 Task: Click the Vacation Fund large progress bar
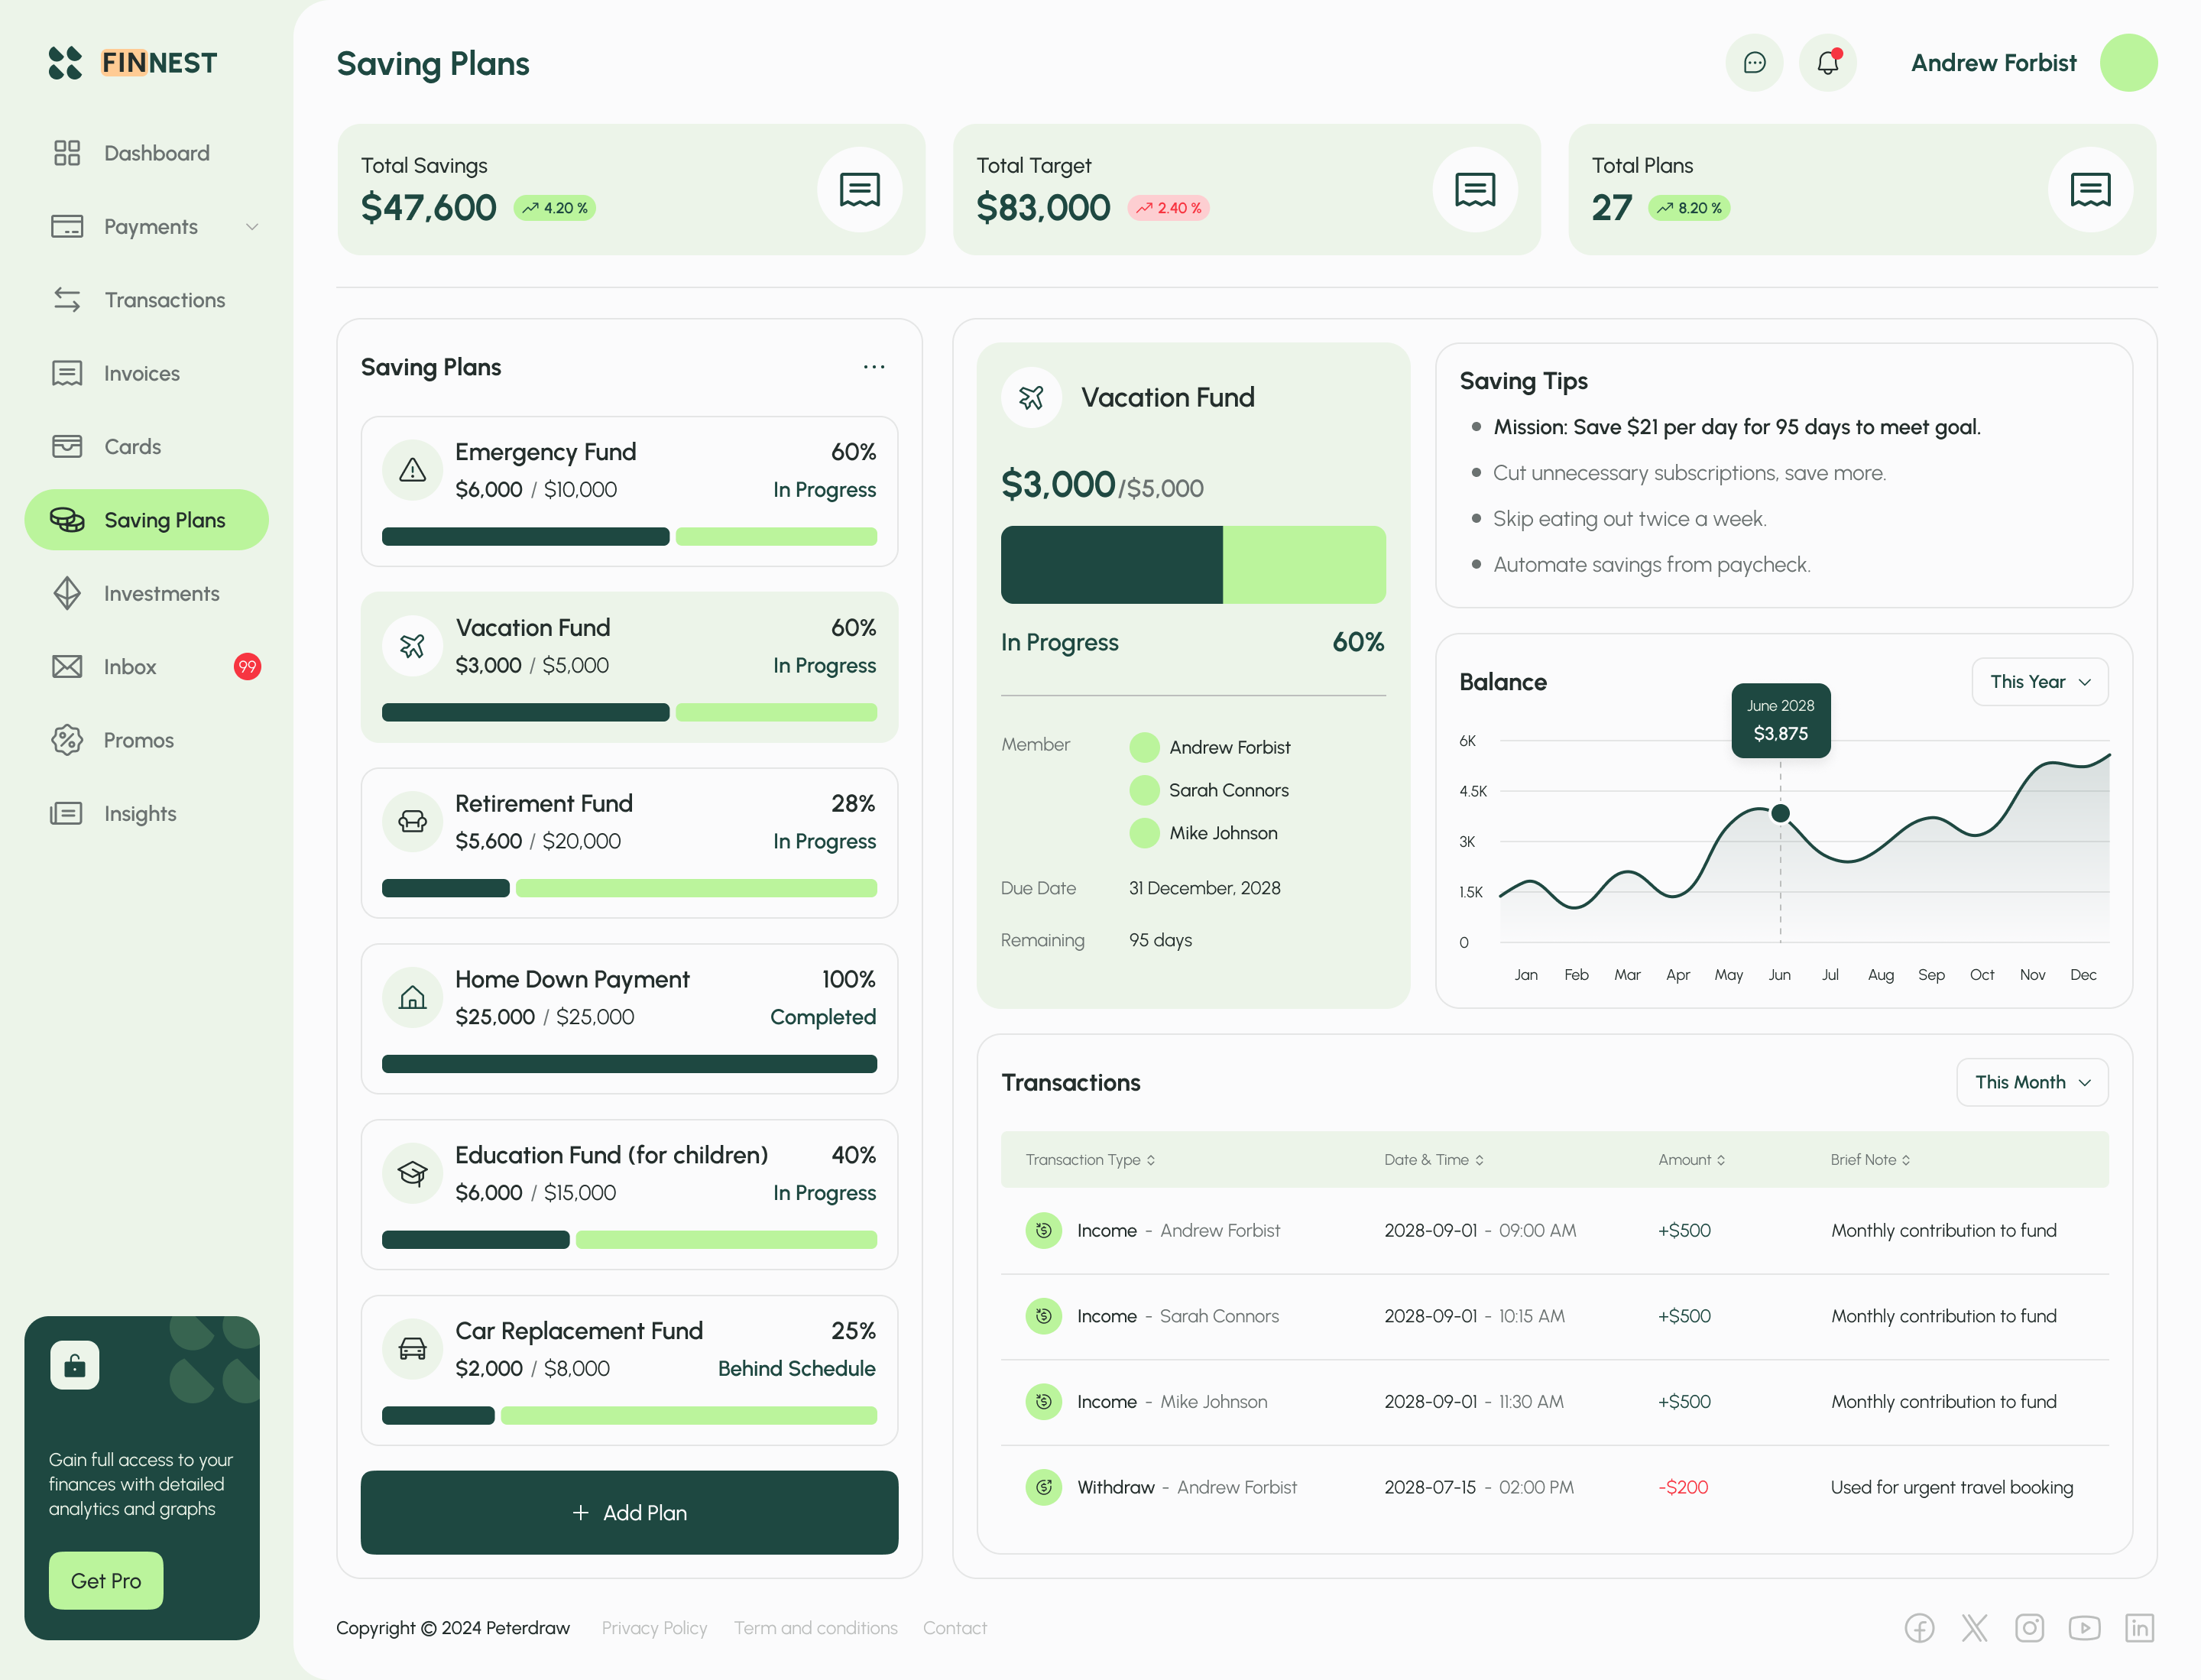point(1192,565)
